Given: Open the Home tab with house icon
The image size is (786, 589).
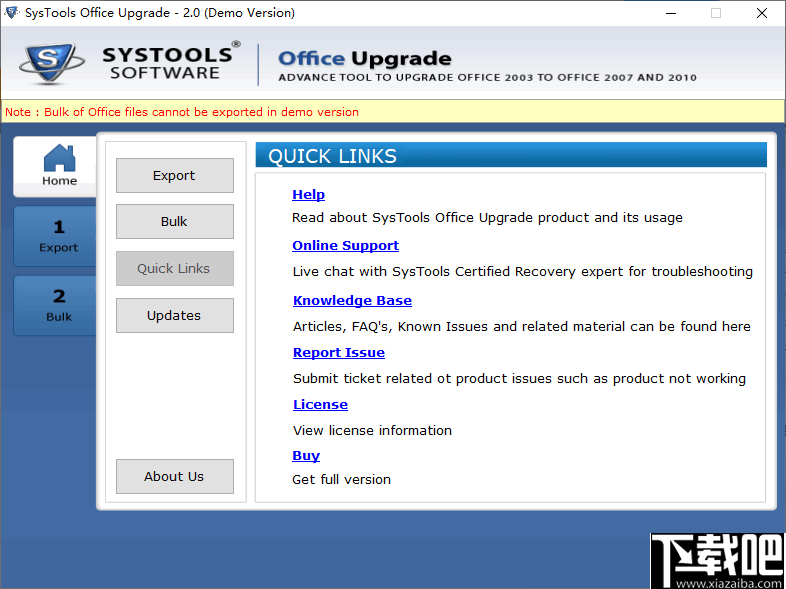Looking at the screenshot, I should (55, 166).
